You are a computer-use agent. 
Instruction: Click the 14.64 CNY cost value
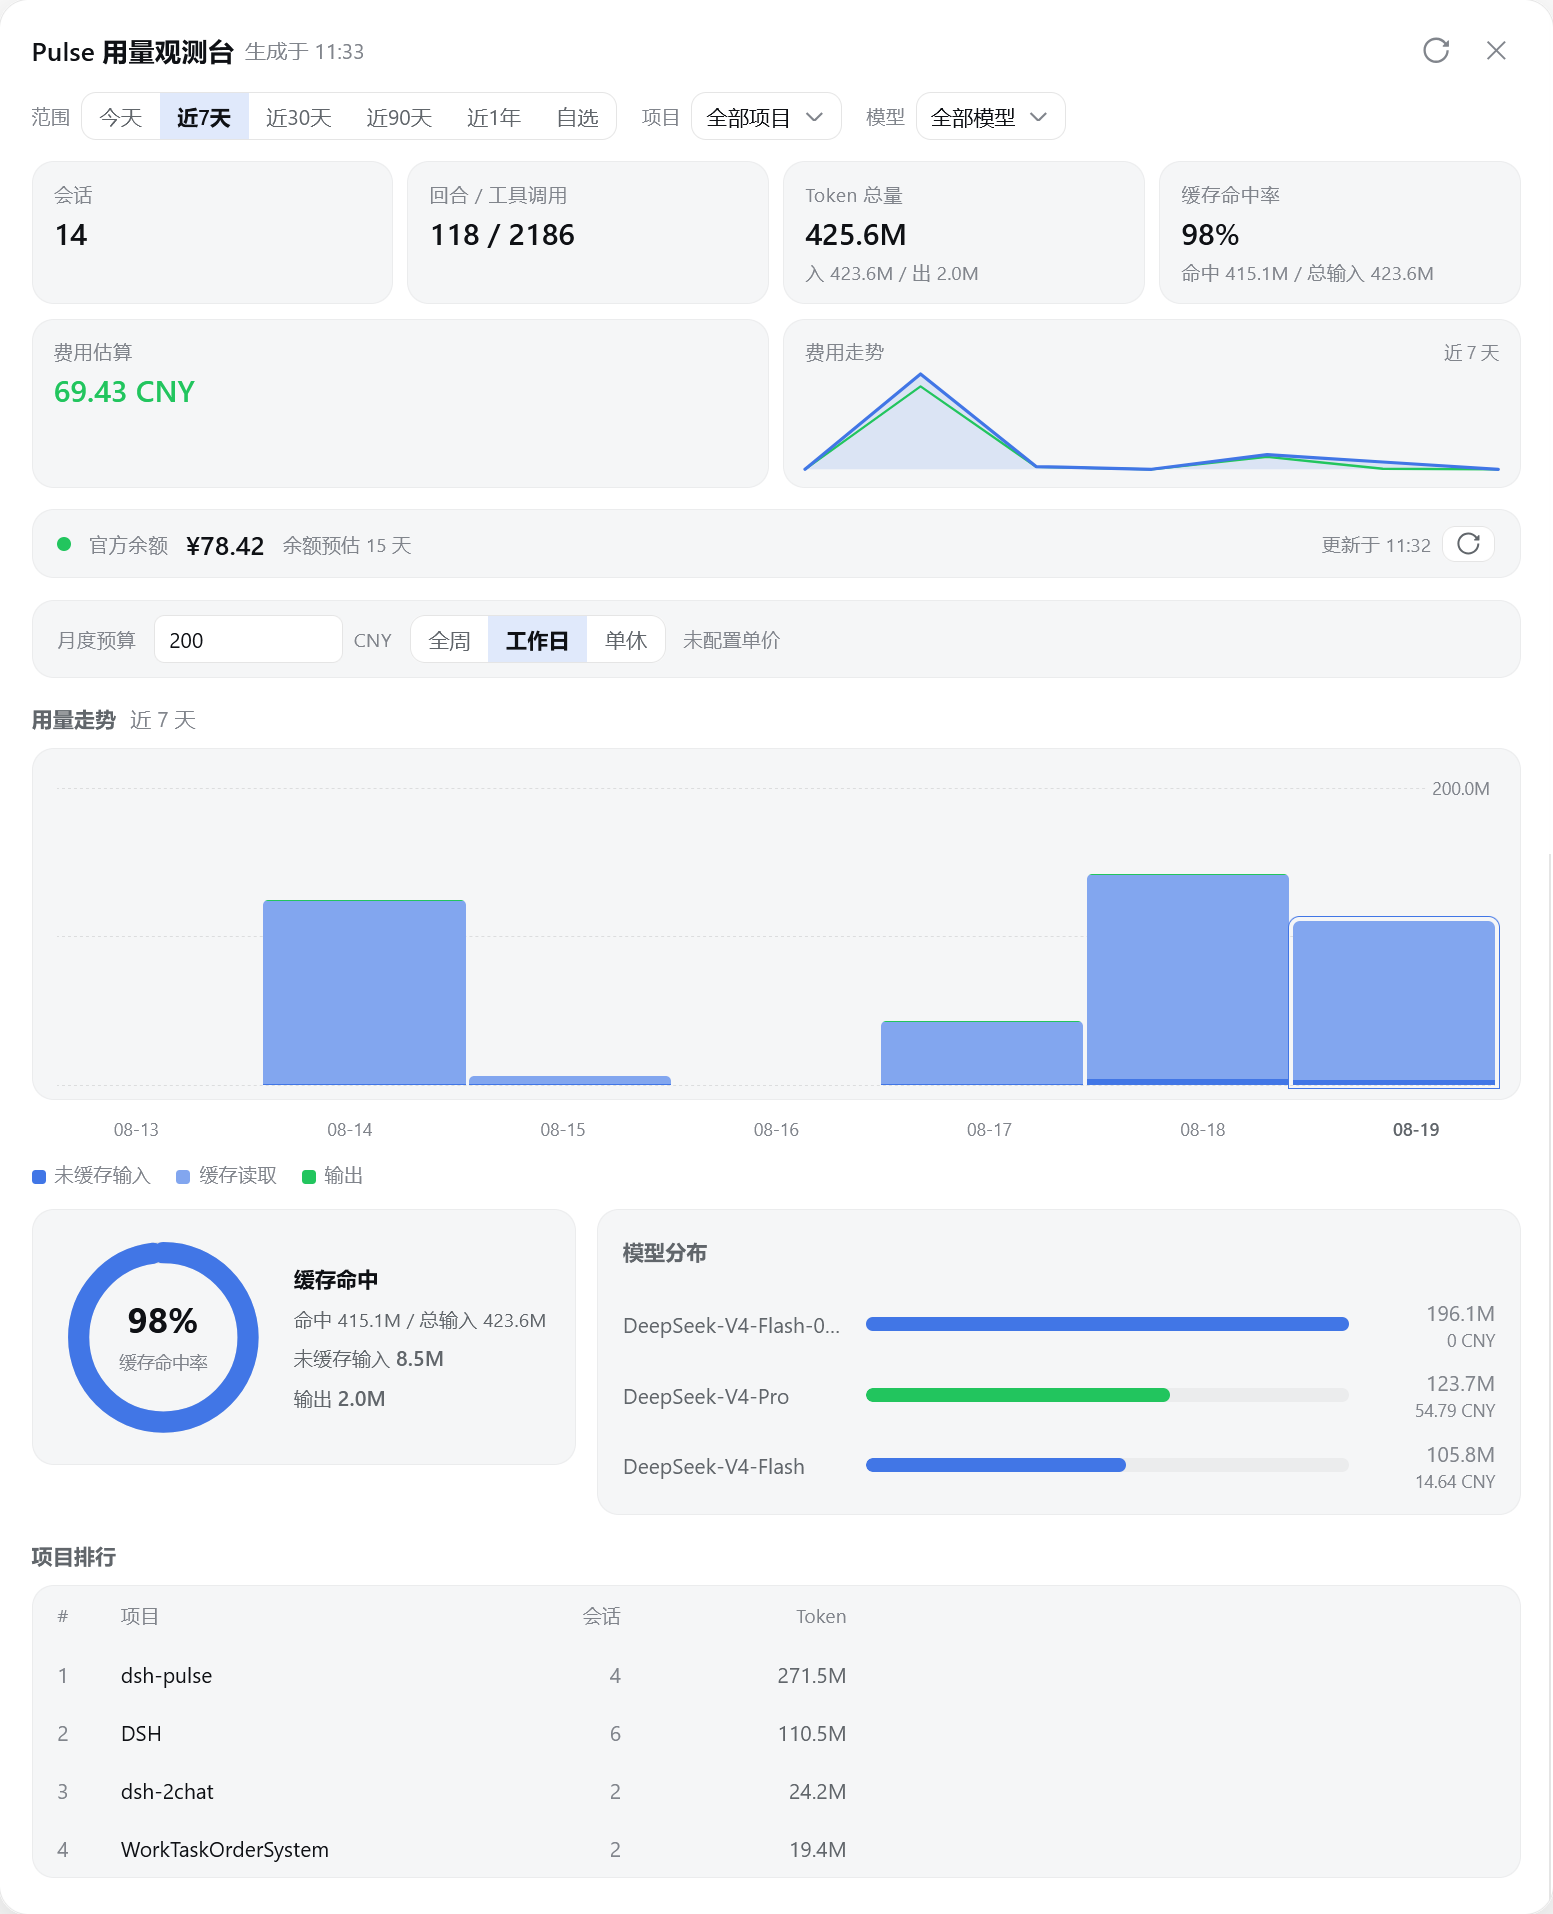[1455, 1482]
